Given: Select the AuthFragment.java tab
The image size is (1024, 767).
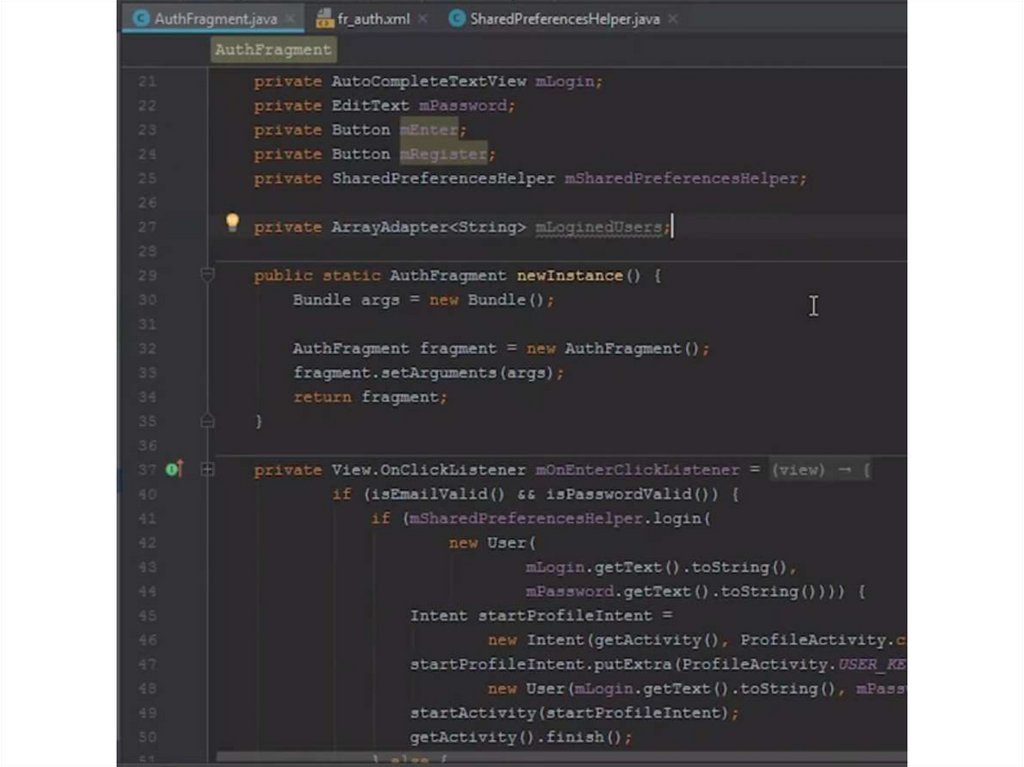Looking at the screenshot, I should [x=215, y=19].
